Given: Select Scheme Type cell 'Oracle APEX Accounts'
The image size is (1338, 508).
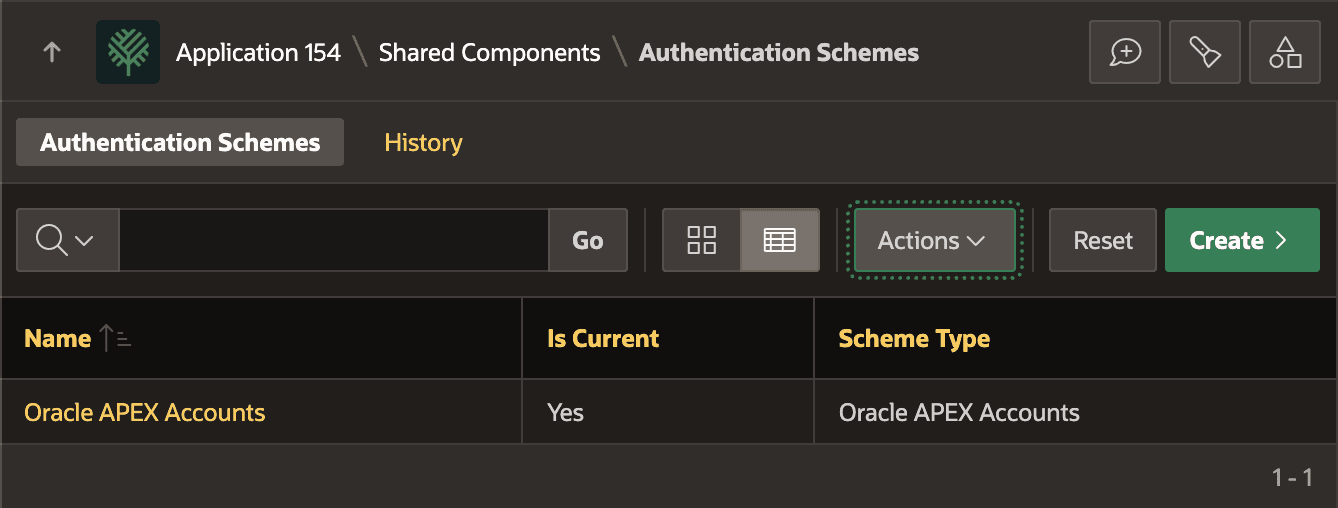Looking at the screenshot, I should tap(1076, 412).
